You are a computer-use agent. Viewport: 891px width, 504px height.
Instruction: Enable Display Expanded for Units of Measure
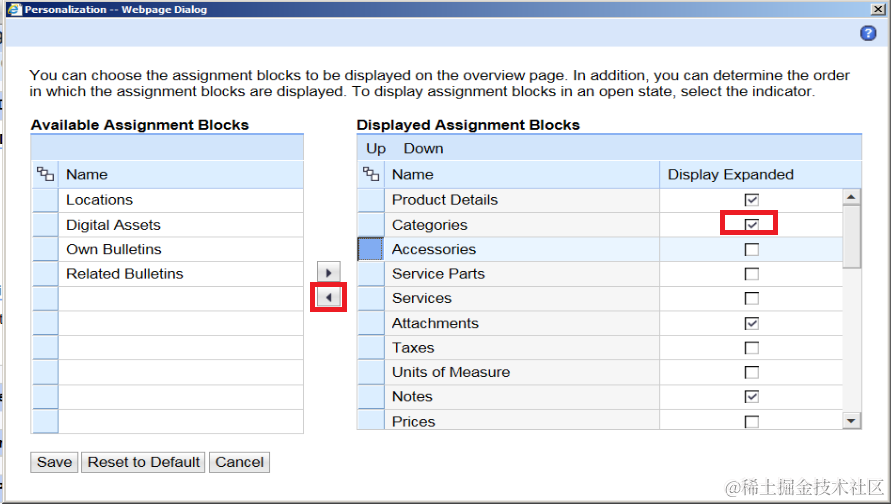pos(751,372)
